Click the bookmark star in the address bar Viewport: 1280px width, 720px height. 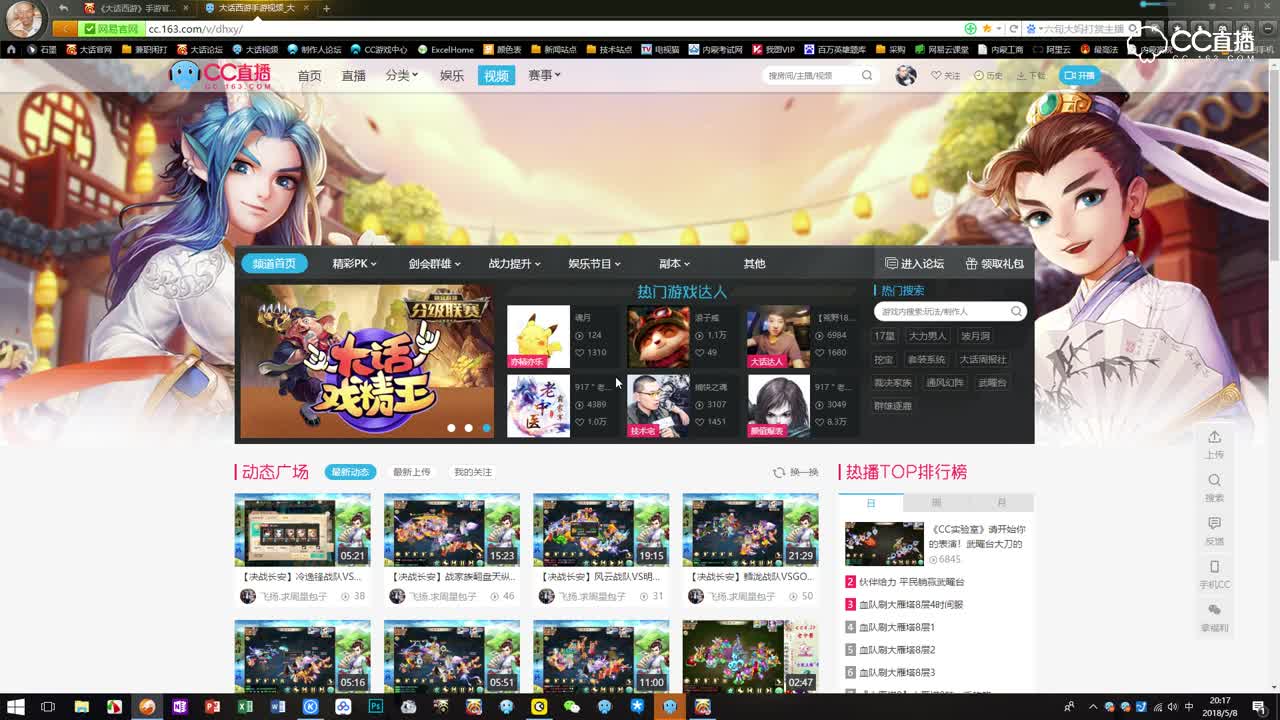pyautogui.click(x=987, y=29)
